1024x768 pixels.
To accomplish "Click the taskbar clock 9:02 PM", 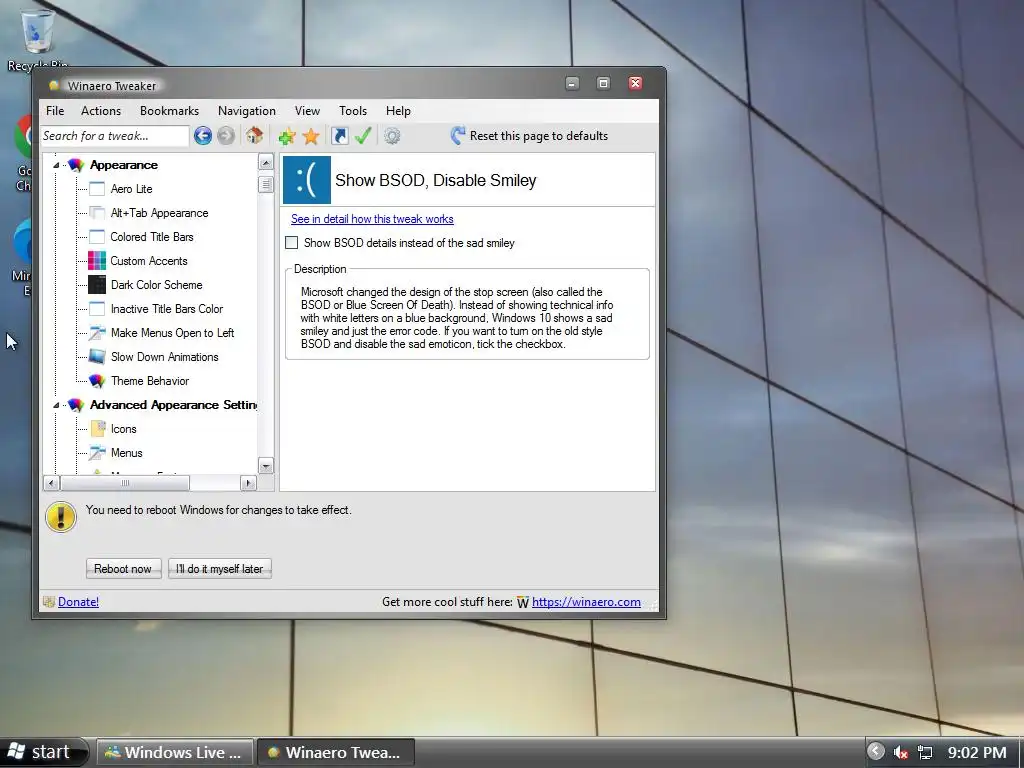I will click(976, 752).
